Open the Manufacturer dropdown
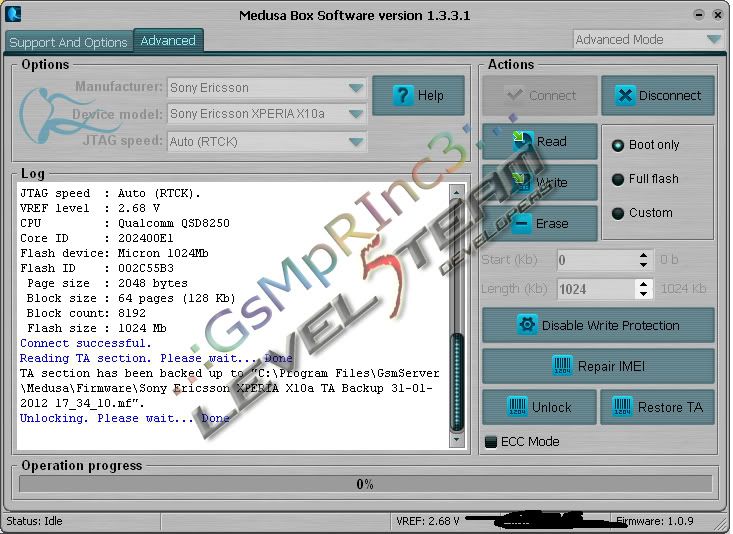 (355, 88)
